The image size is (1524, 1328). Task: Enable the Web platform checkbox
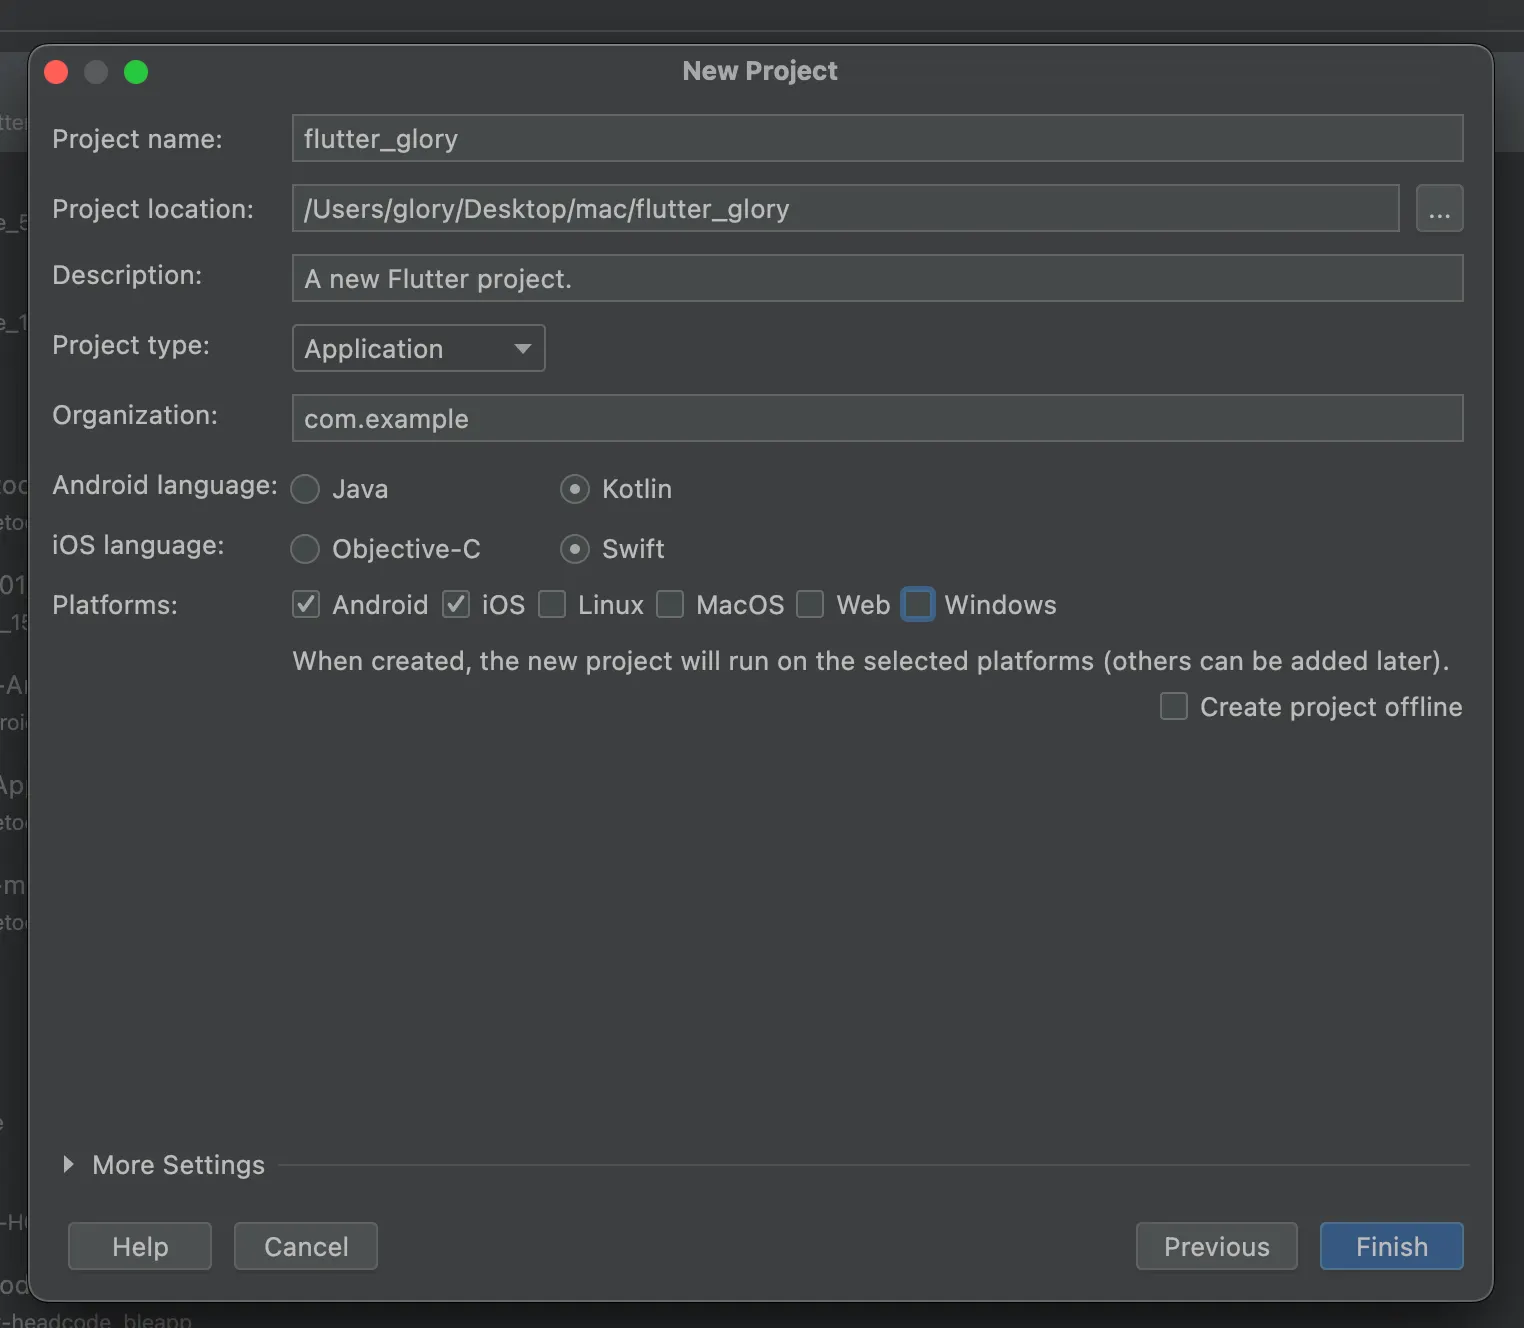[x=810, y=605]
